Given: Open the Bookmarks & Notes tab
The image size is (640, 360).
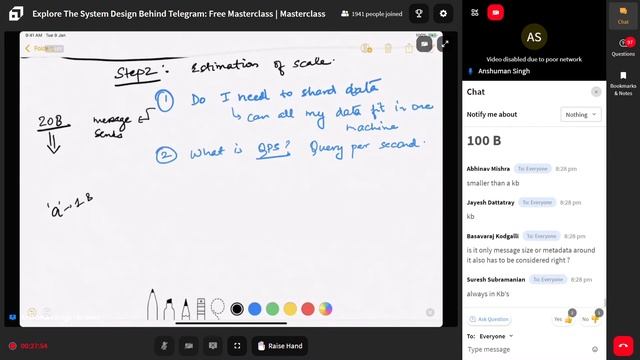Looking at the screenshot, I should (x=623, y=83).
